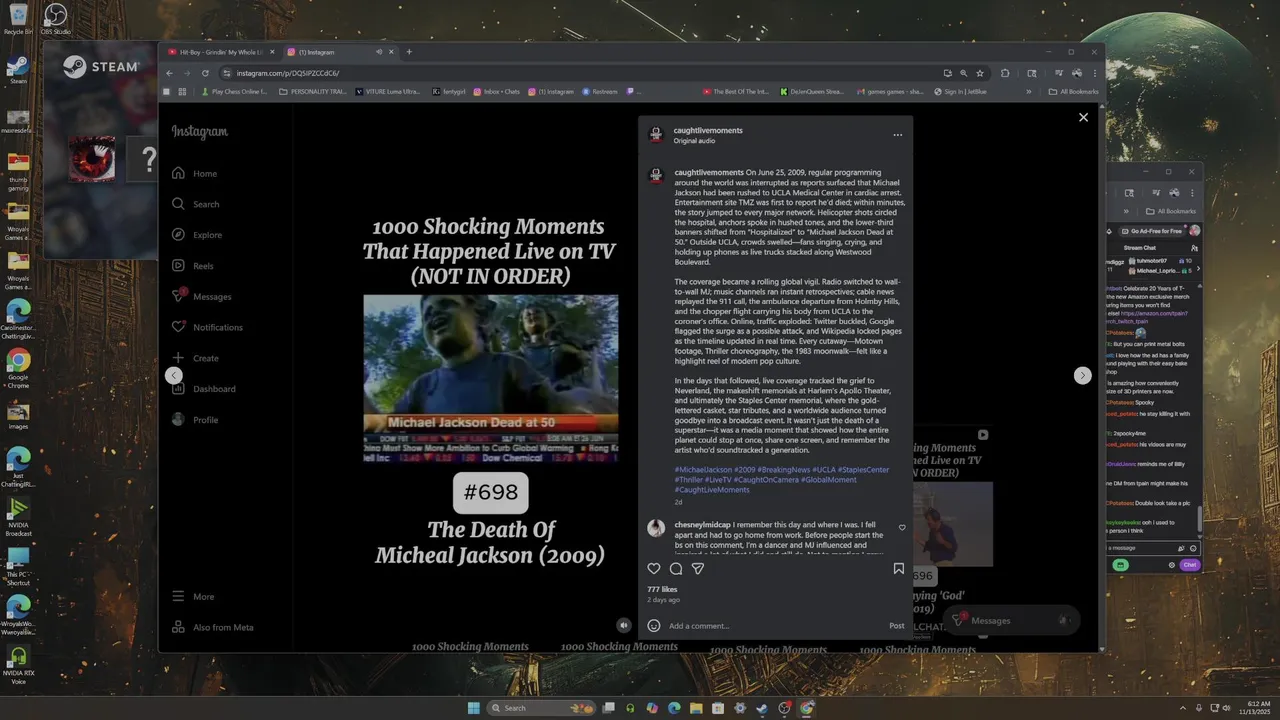This screenshot has height=720, width=1280.
Task: Click Also from Meta in sidebar
Action: point(213,627)
